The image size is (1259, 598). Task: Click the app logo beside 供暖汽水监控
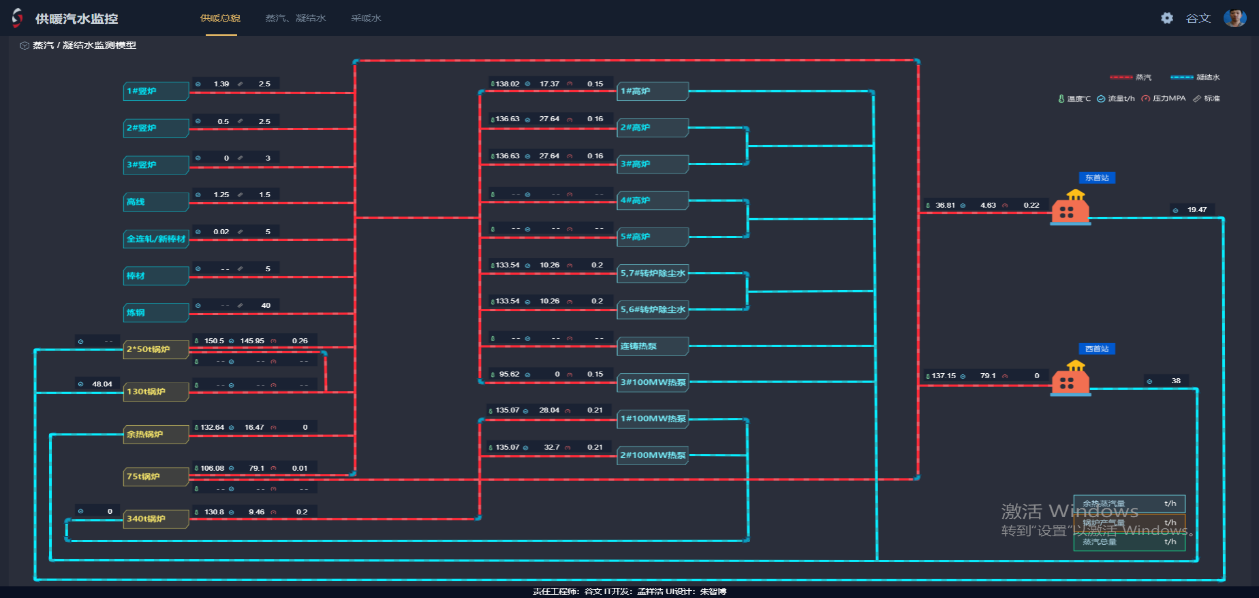[17, 18]
